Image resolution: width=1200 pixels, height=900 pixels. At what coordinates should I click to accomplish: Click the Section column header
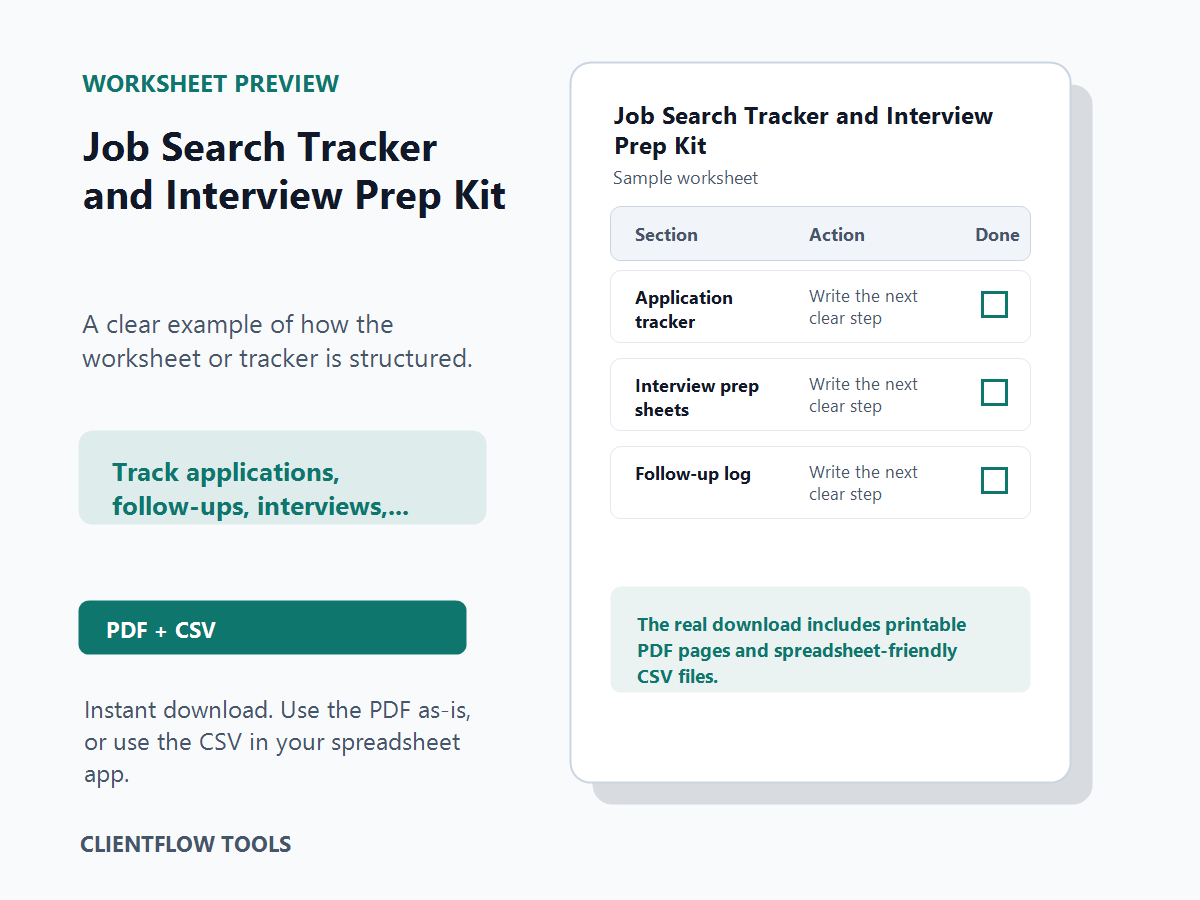tap(666, 235)
